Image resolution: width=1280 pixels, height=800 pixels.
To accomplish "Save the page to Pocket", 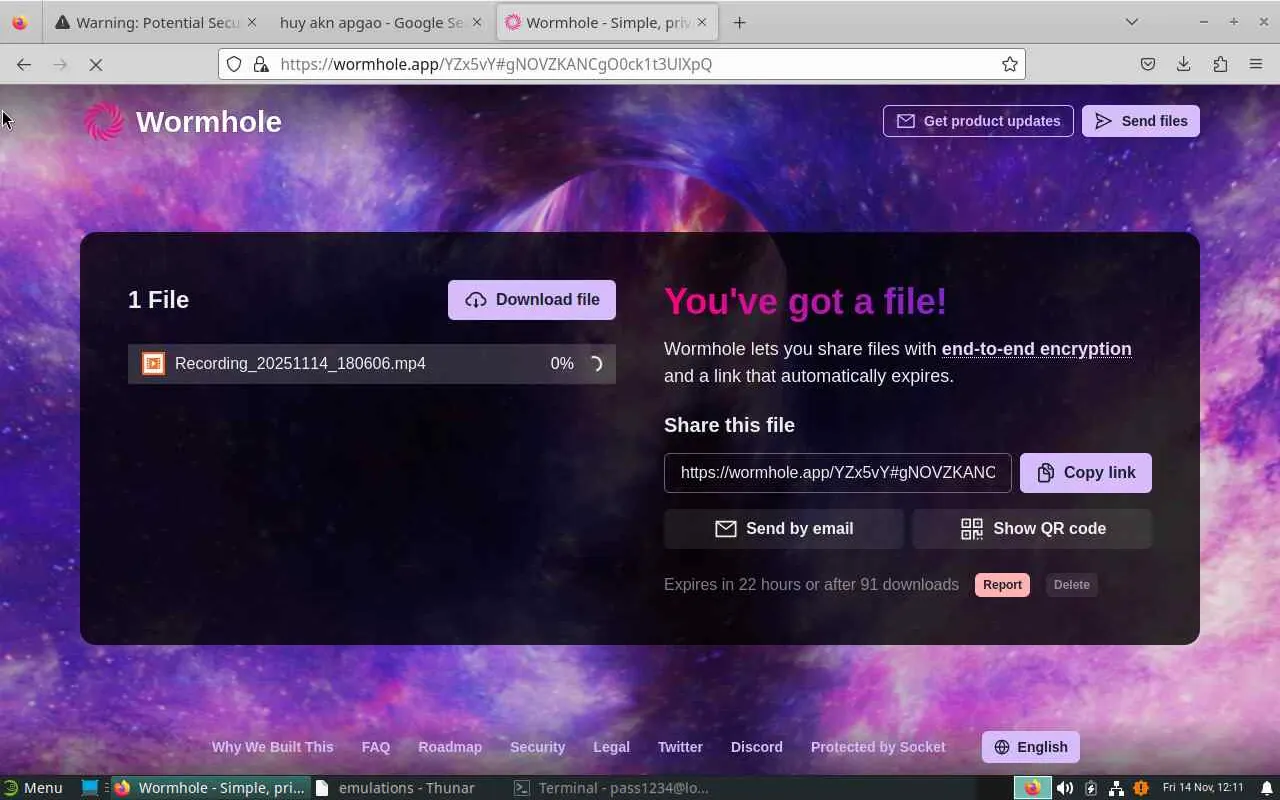I will pyautogui.click(x=1148, y=64).
